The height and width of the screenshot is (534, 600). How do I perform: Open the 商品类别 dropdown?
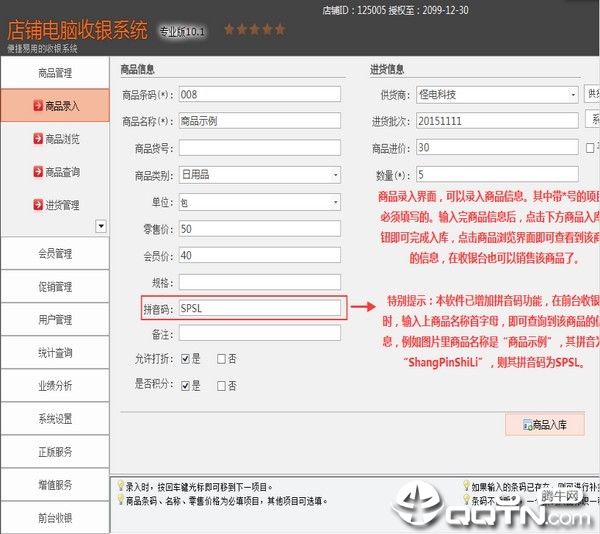(336, 175)
